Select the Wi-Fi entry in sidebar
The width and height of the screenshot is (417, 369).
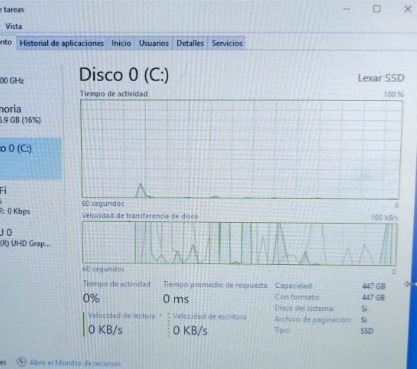(x=31, y=200)
